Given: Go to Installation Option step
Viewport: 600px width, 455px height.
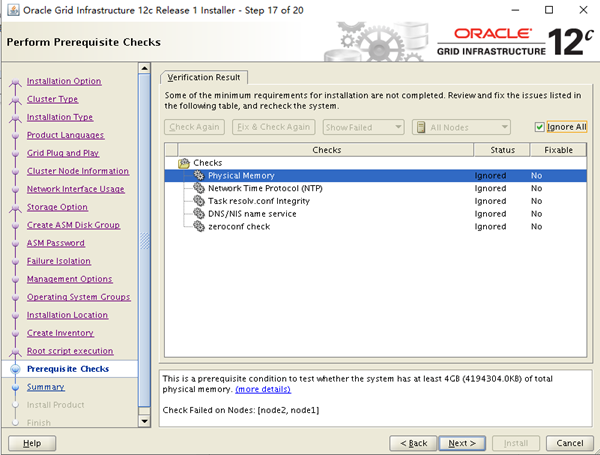Looking at the screenshot, I should click(64, 81).
